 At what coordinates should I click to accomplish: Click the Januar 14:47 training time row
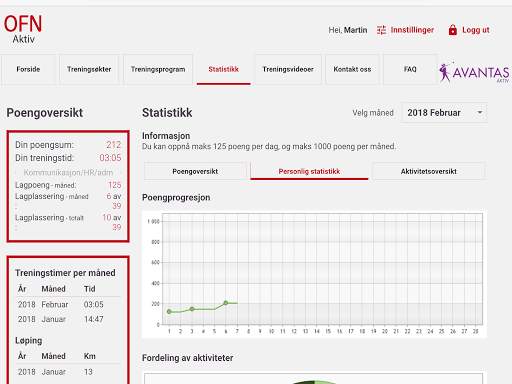pos(68,319)
